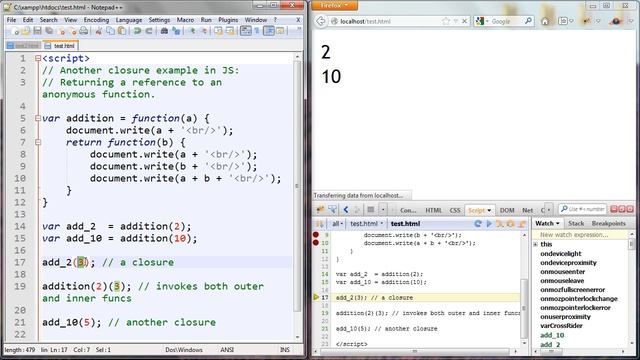Open the Encoding menu in Notepad++

pos(96,20)
